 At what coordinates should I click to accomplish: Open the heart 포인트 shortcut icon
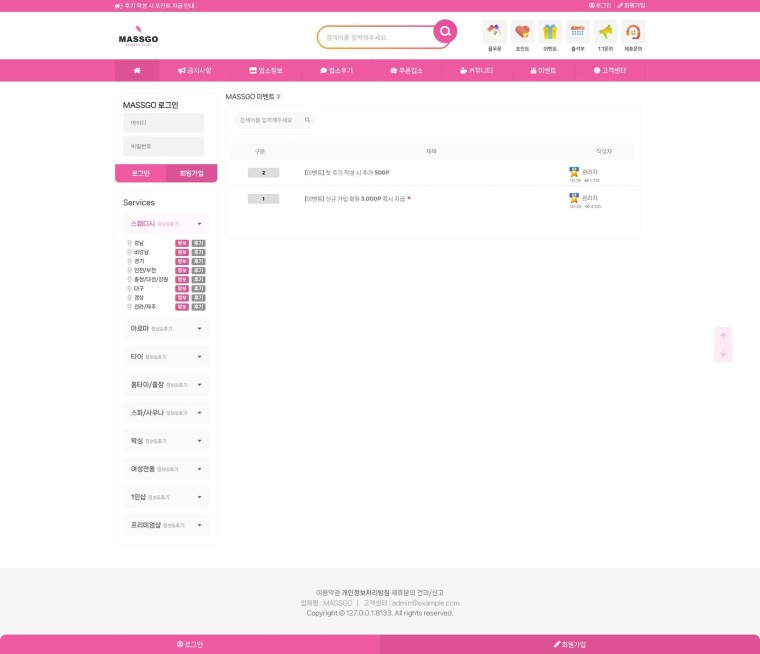tap(522, 32)
